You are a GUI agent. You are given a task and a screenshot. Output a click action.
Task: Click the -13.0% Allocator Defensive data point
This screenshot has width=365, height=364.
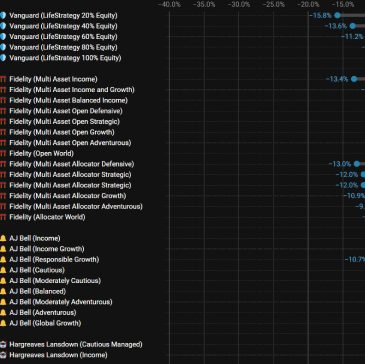(357, 164)
